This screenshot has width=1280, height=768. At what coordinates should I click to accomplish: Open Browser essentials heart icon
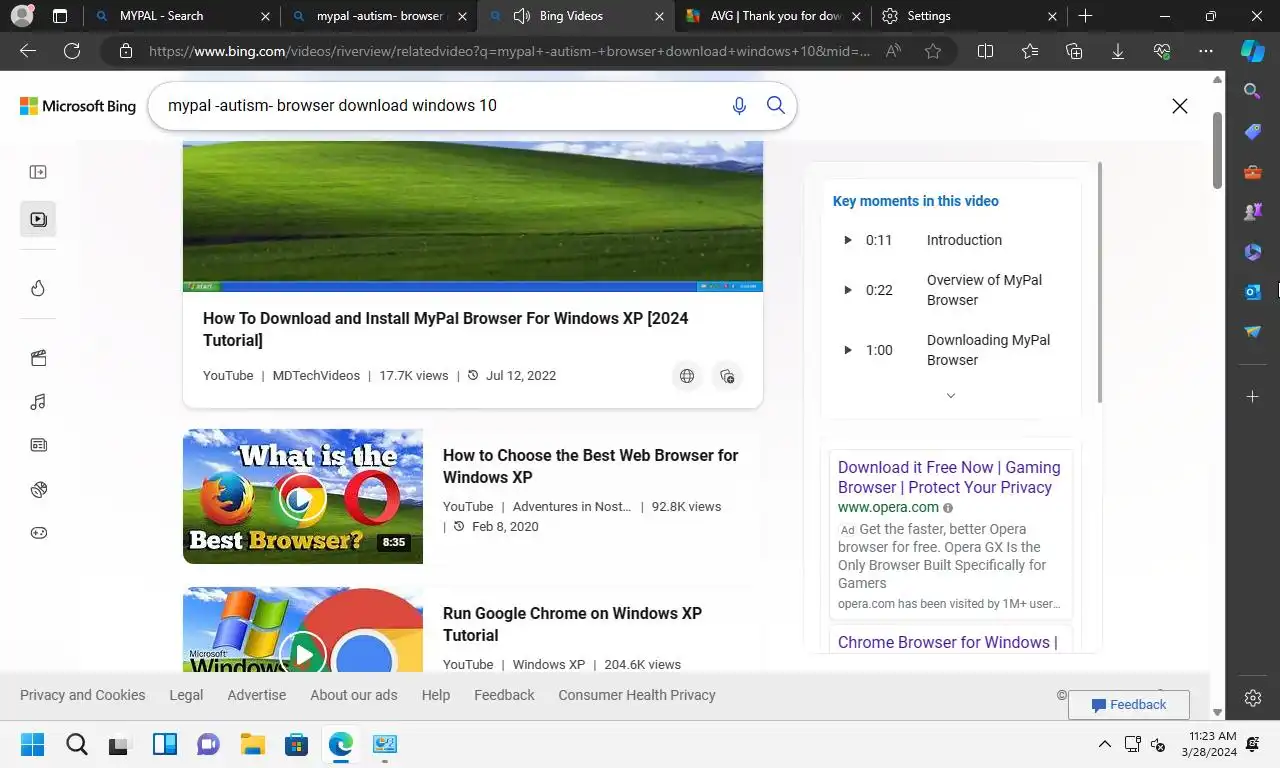[x=1162, y=51]
